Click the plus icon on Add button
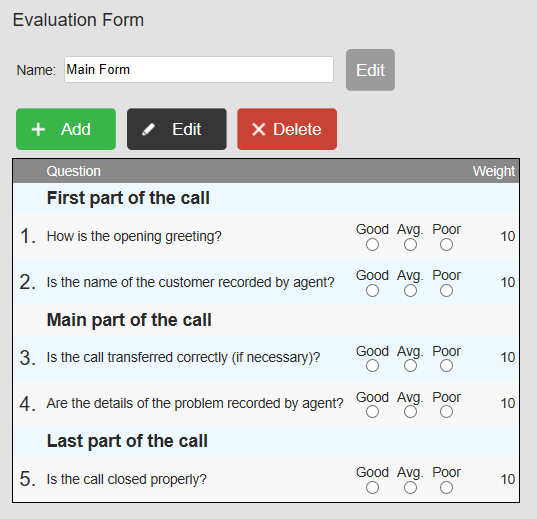Image resolution: width=537 pixels, height=519 pixels. coord(38,129)
